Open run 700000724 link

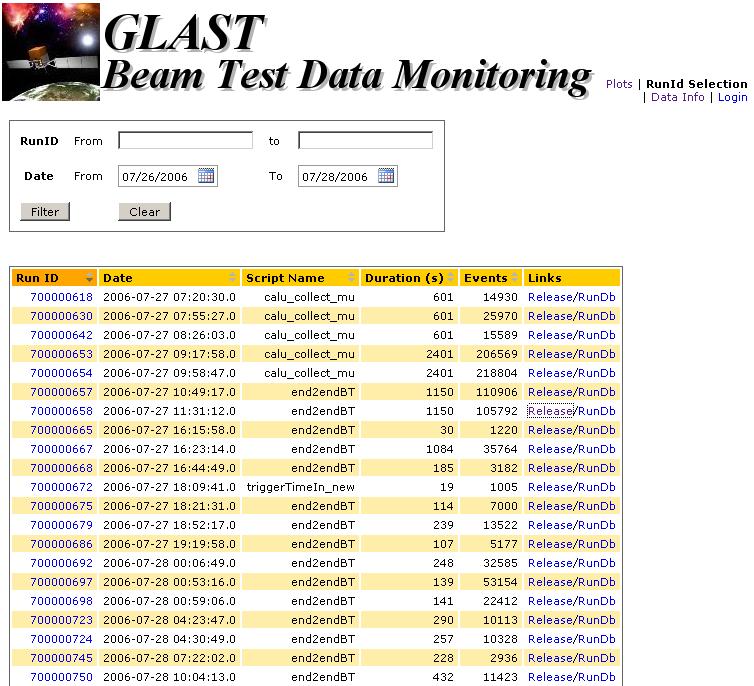(x=62, y=639)
